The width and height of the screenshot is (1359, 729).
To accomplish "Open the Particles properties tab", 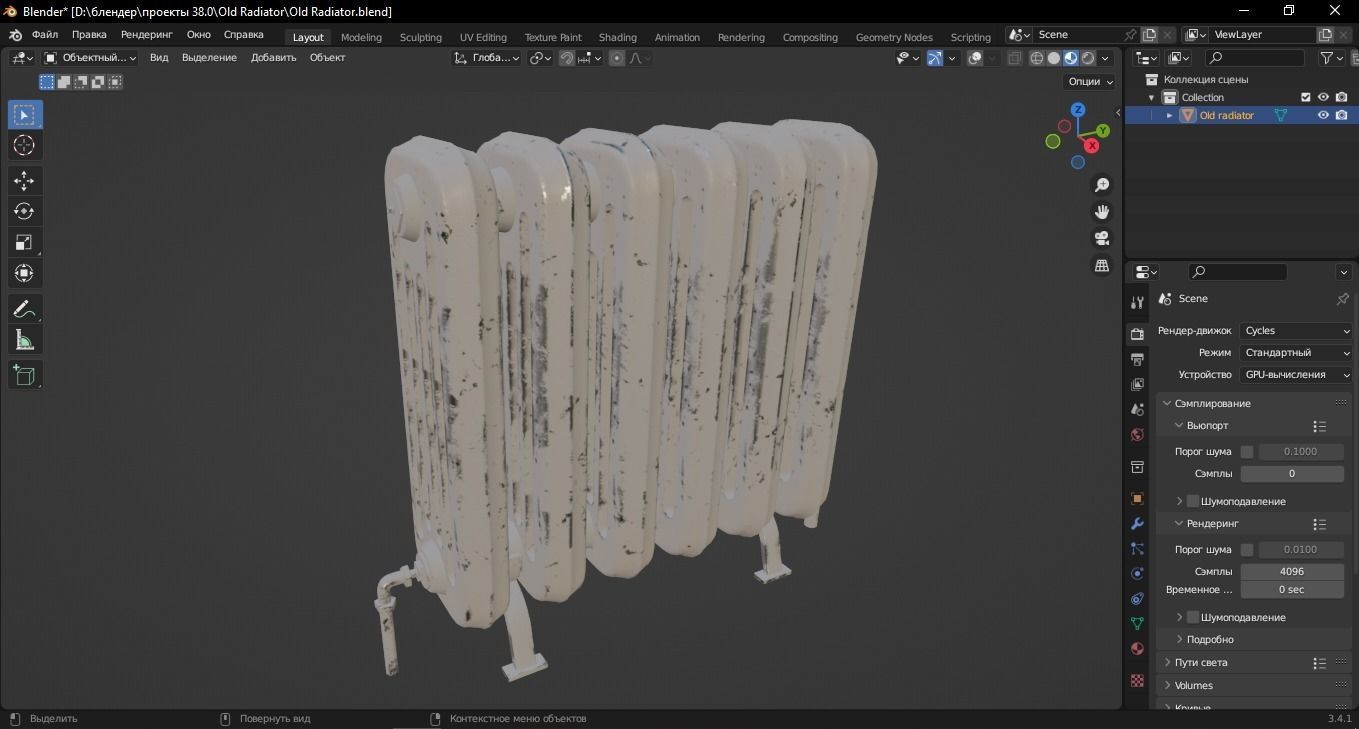I will point(1137,549).
